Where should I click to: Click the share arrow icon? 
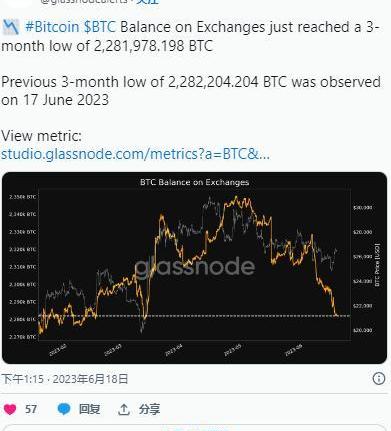(124, 409)
